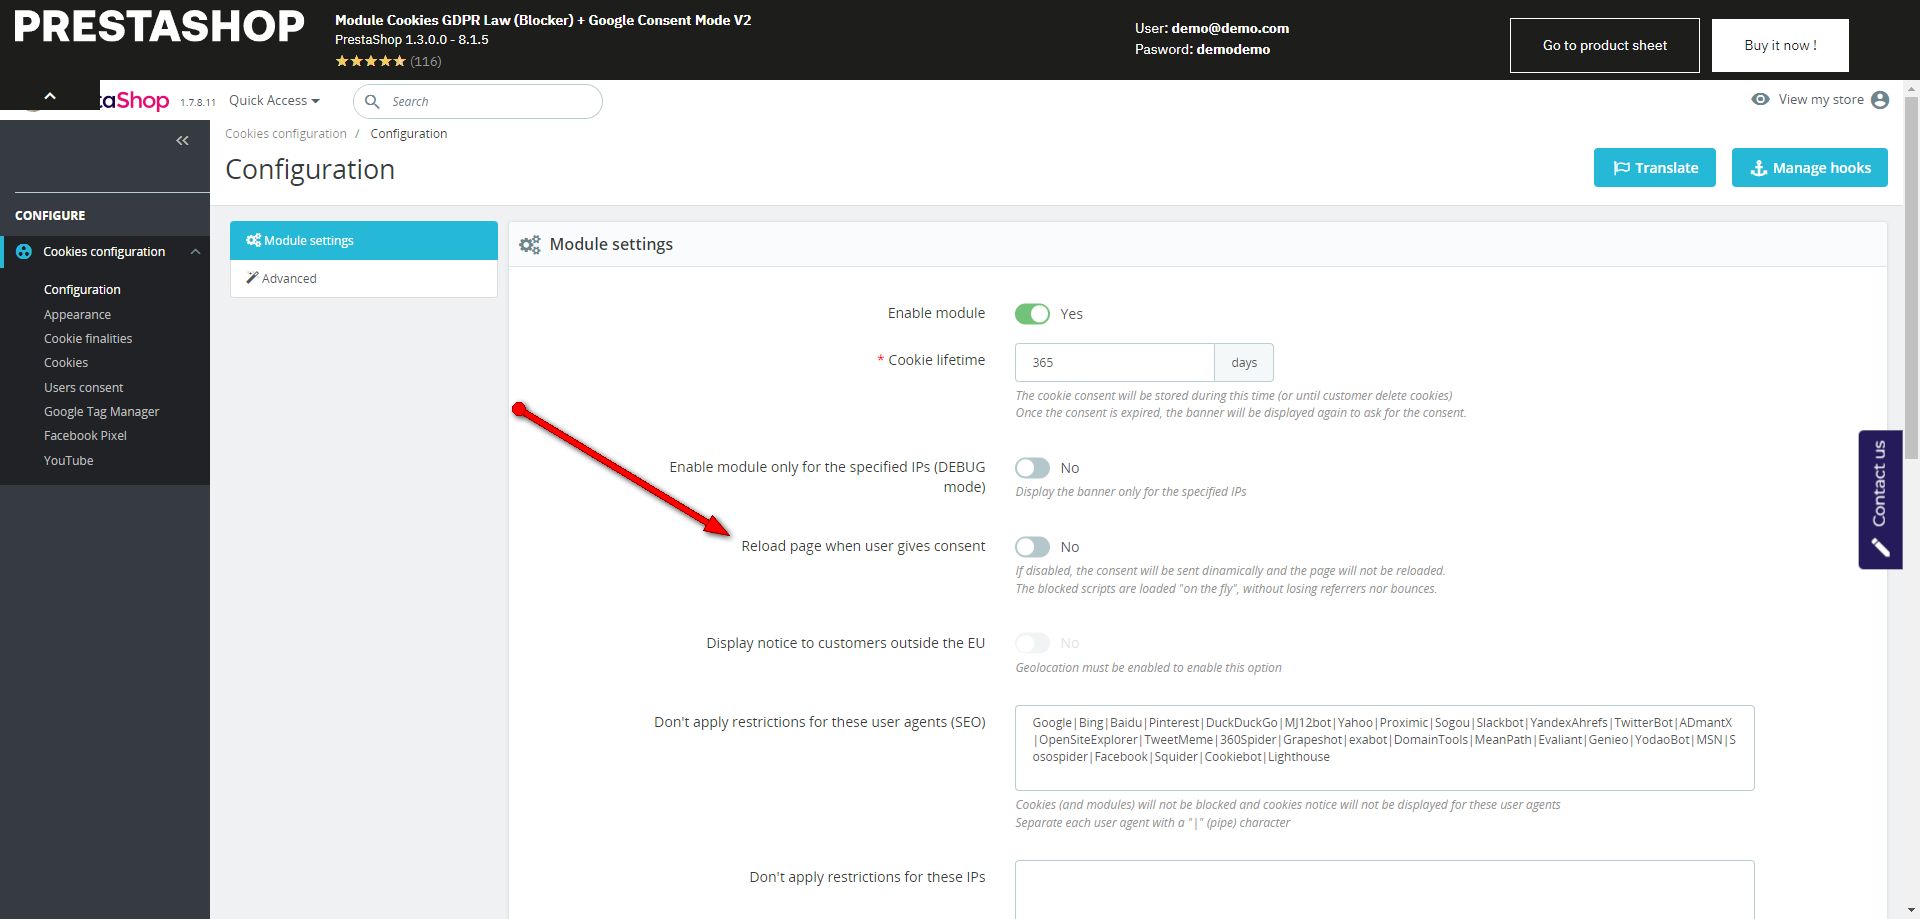Click the "PrestaShop 1.3.0.0 - 8.1.5" text
Screen dimensions: 1920x919
click(x=412, y=40)
